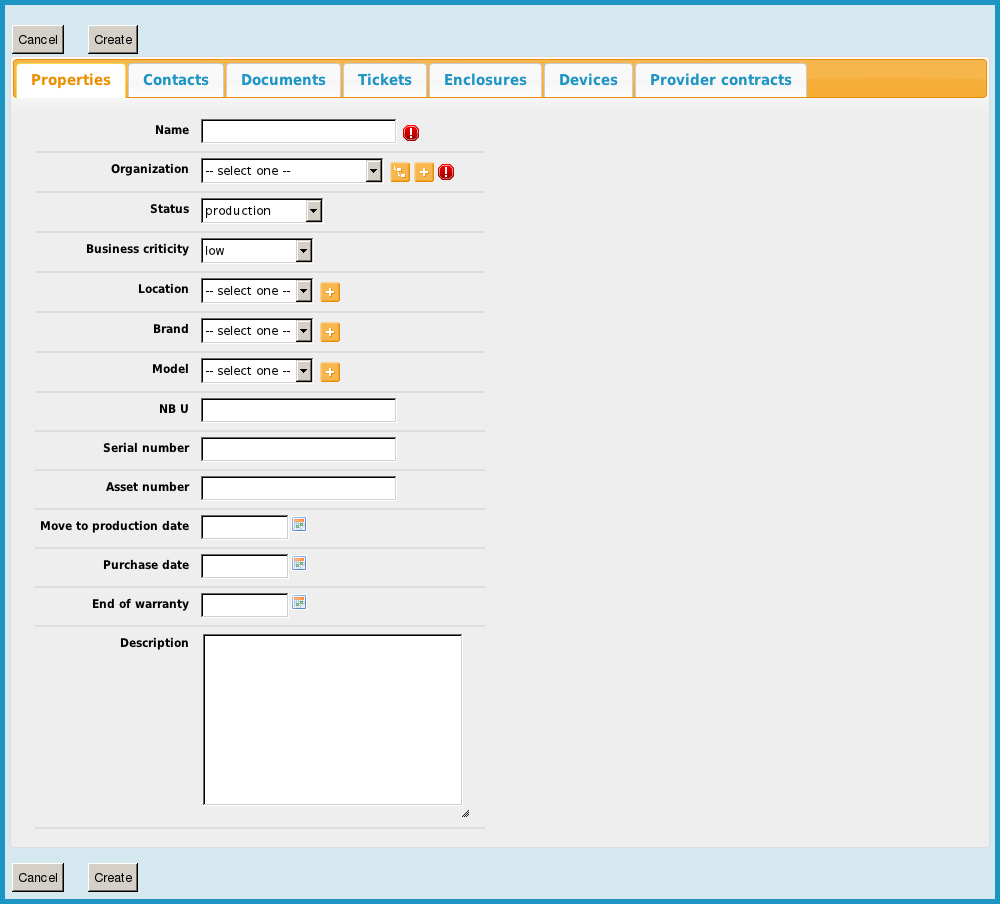The image size is (1000, 904).
Task: Expand the Organization dropdown
Action: [x=291, y=171]
